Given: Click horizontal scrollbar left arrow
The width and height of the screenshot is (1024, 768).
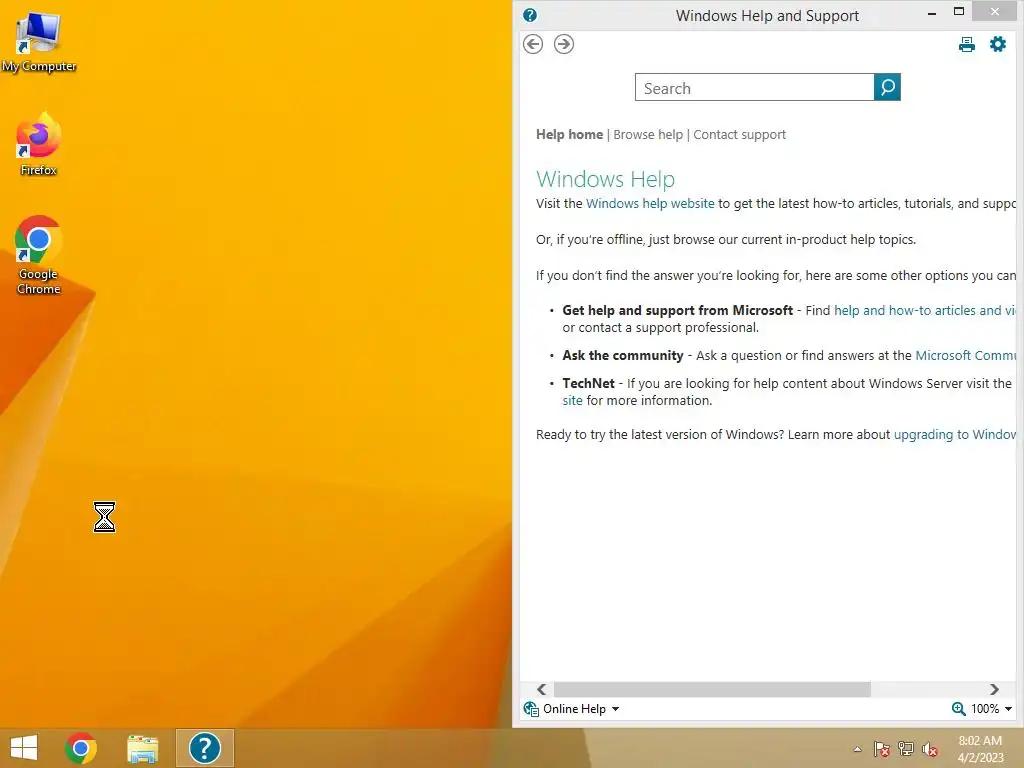Looking at the screenshot, I should (541, 690).
